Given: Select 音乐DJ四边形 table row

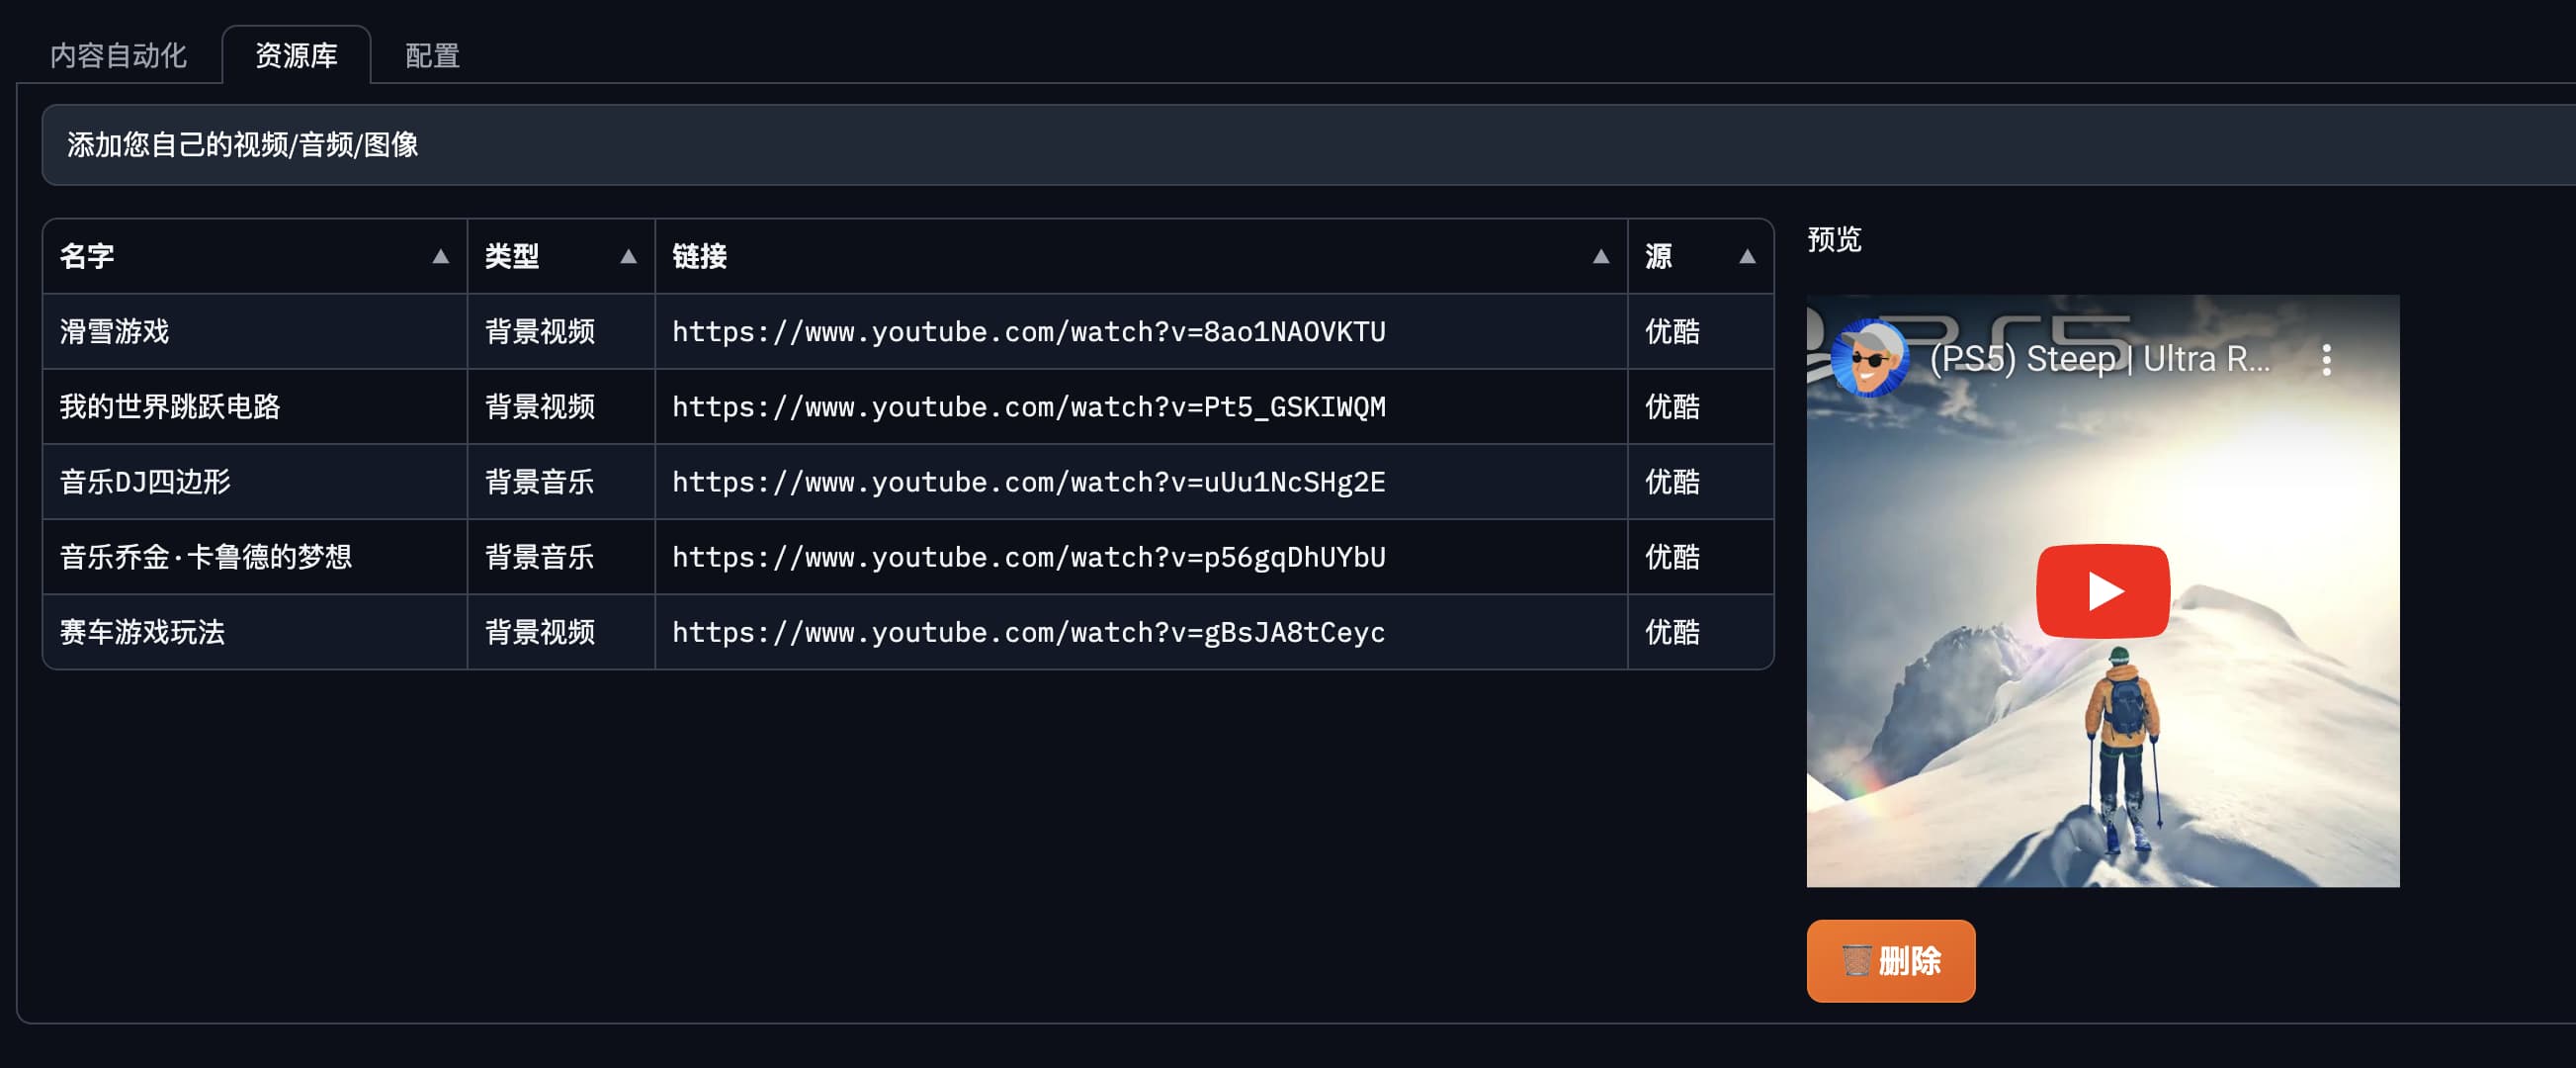Looking at the screenshot, I should [146, 482].
